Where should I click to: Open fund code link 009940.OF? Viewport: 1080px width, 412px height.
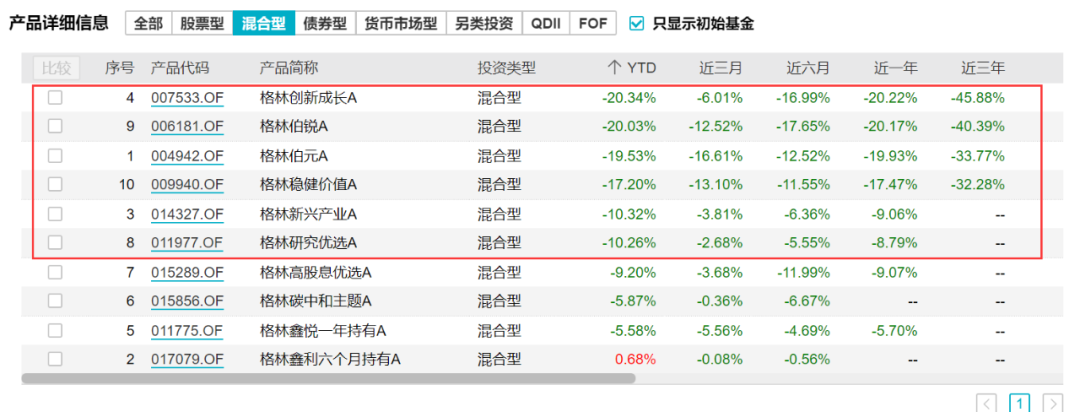pyautogui.click(x=187, y=185)
